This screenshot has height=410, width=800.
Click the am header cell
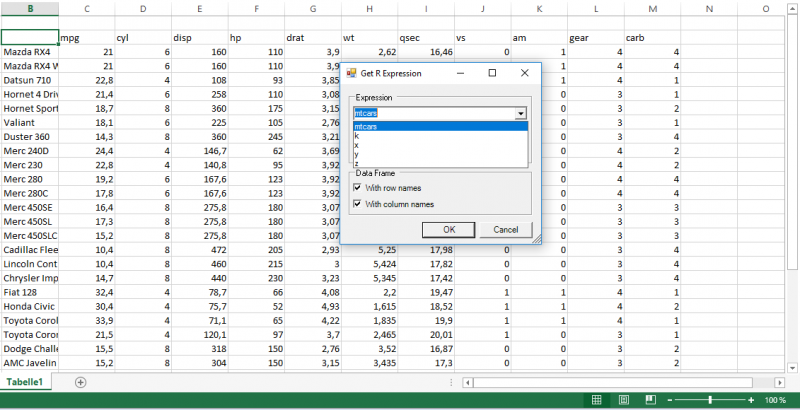click(539, 38)
